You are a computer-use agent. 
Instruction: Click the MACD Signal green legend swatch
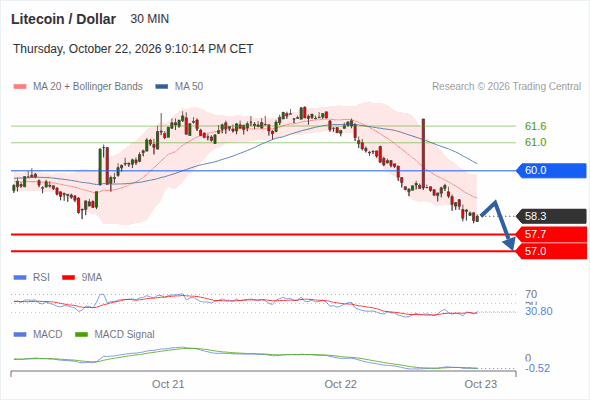pyautogui.click(x=82, y=335)
